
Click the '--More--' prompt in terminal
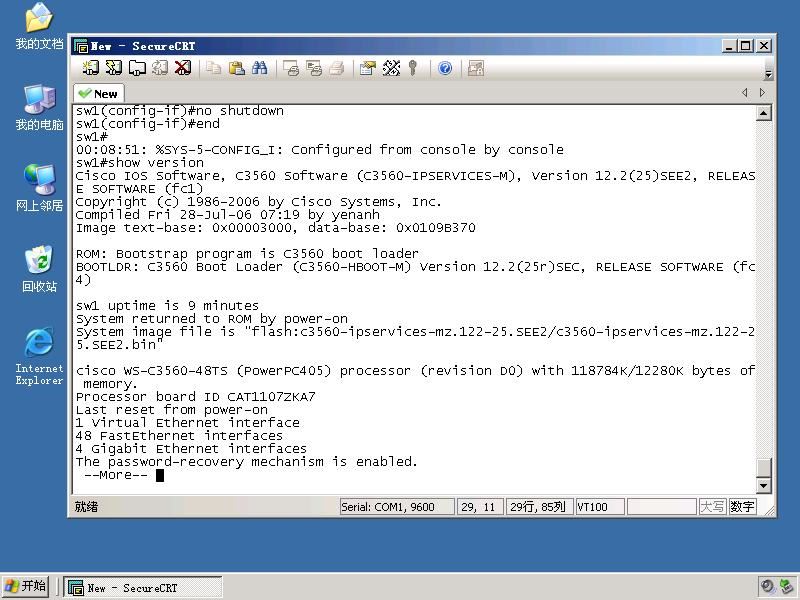click(116, 475)
